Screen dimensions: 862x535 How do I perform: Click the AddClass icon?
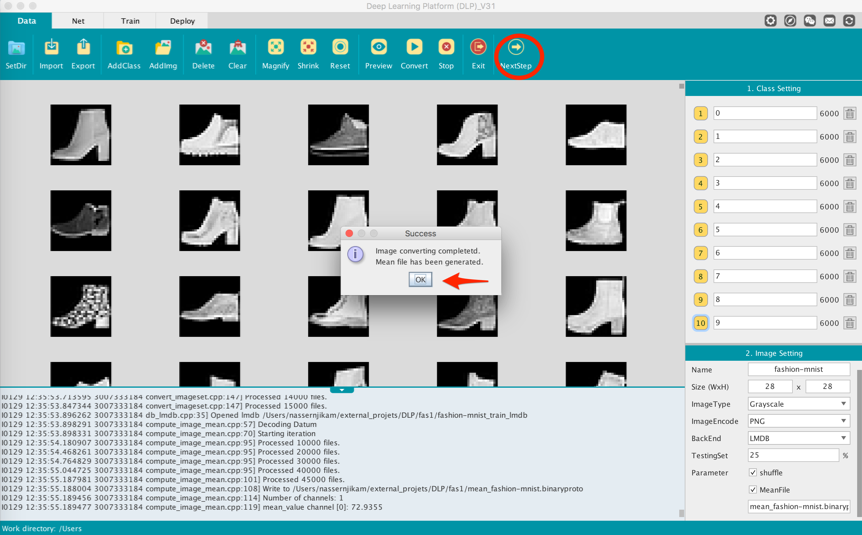[124, 48]
